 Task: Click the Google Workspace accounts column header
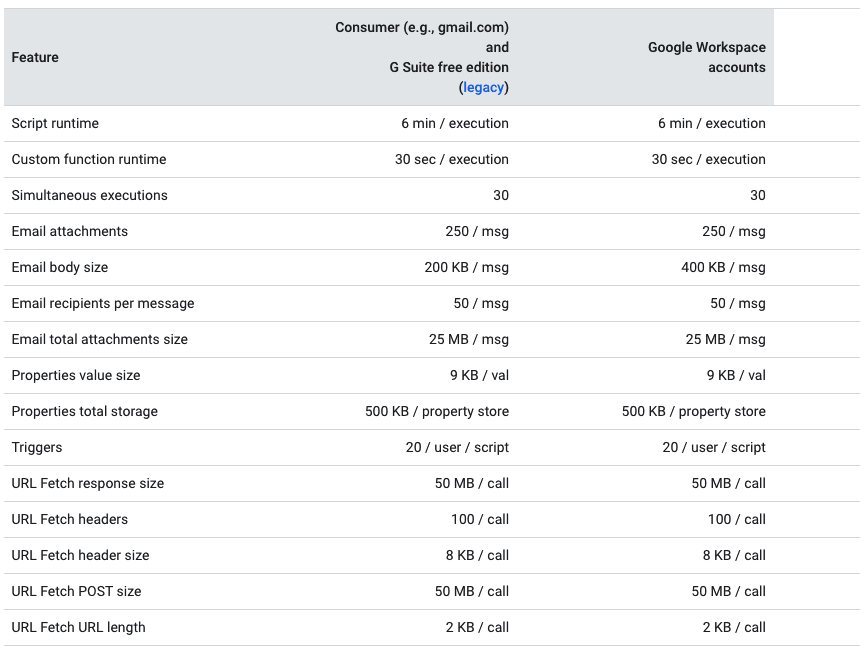[706, 57]
